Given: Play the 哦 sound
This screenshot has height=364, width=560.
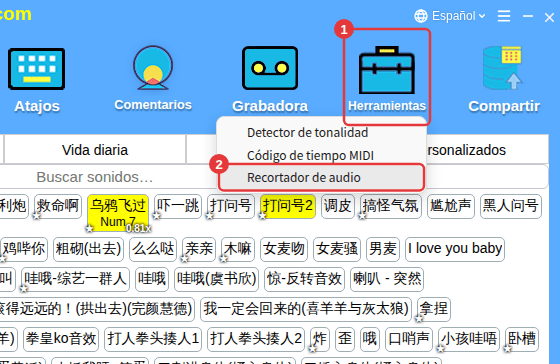Looking at the screenshot, I should [370, 339].
